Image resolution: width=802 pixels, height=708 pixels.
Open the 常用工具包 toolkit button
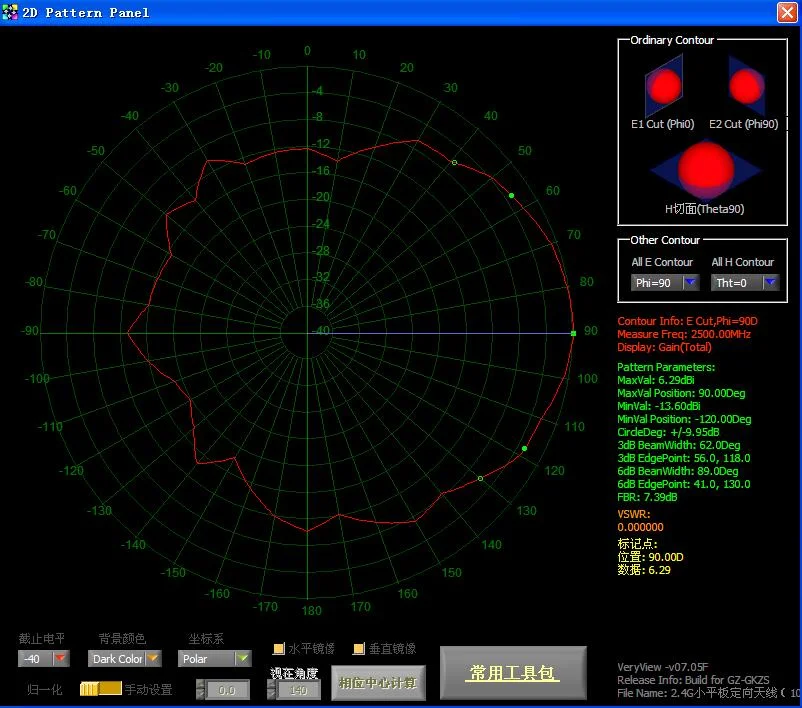click(513, 674)
